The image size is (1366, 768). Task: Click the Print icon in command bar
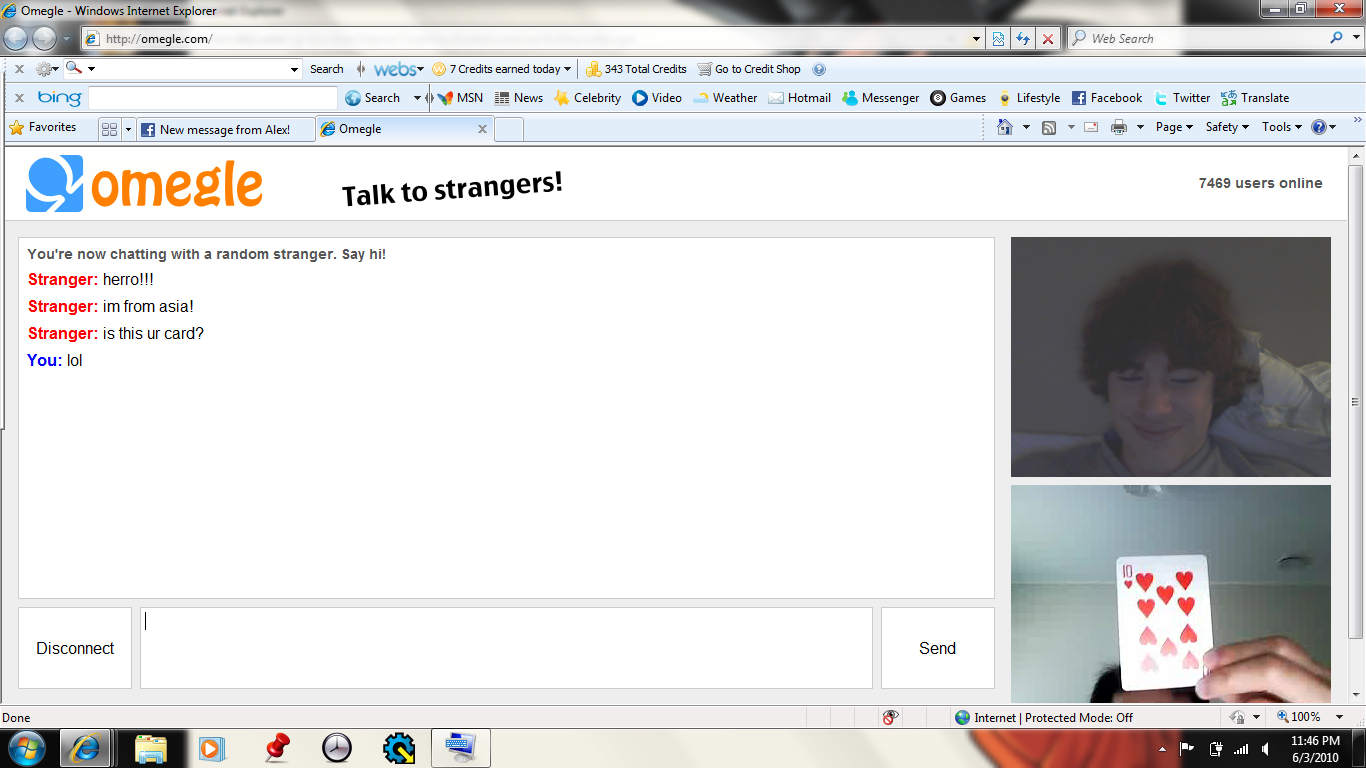[x=1119, y=127]
